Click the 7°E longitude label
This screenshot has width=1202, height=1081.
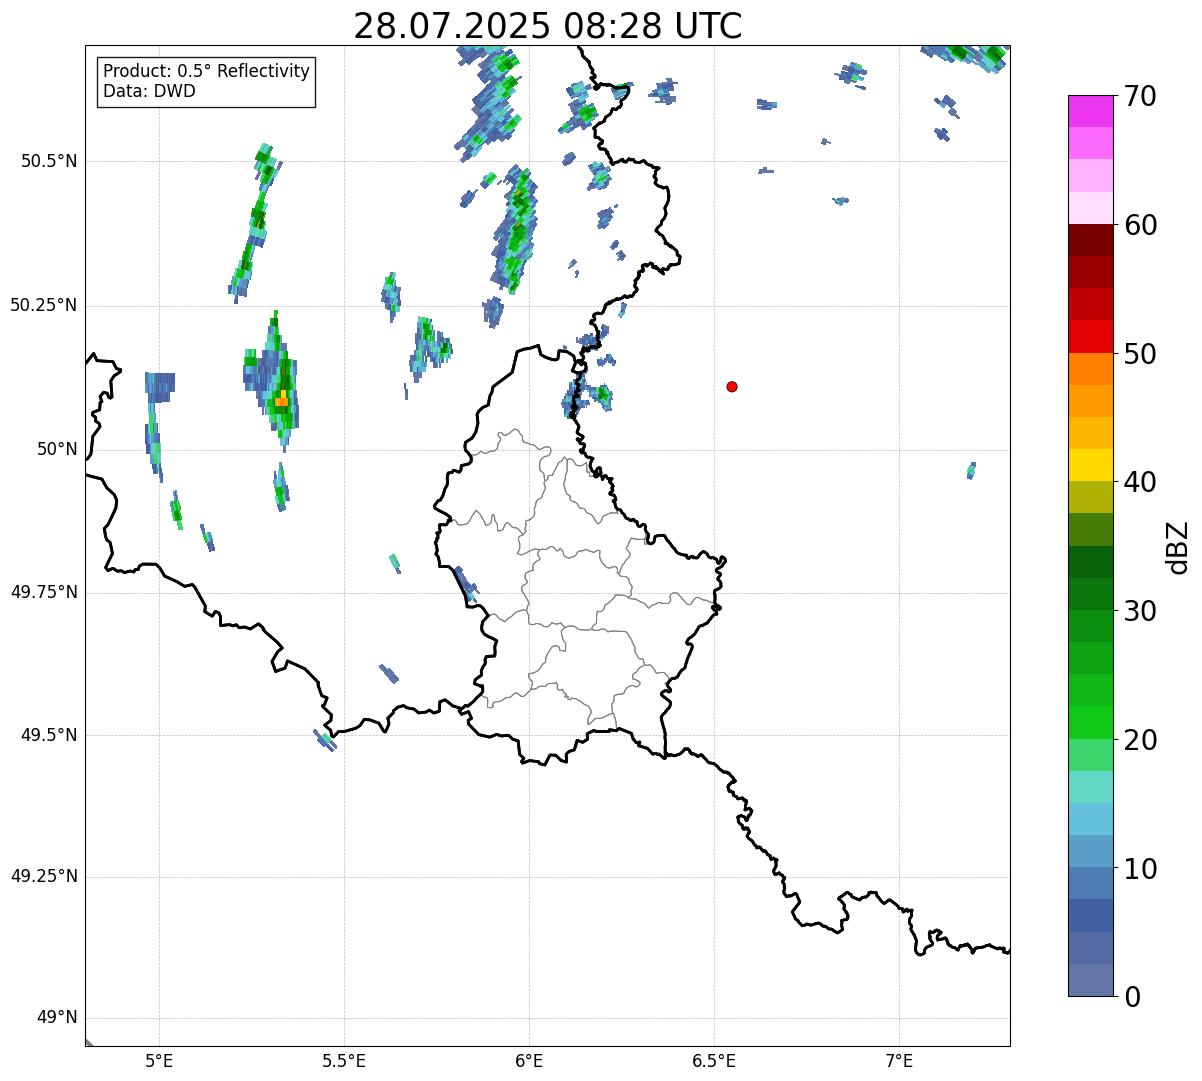899,1060
